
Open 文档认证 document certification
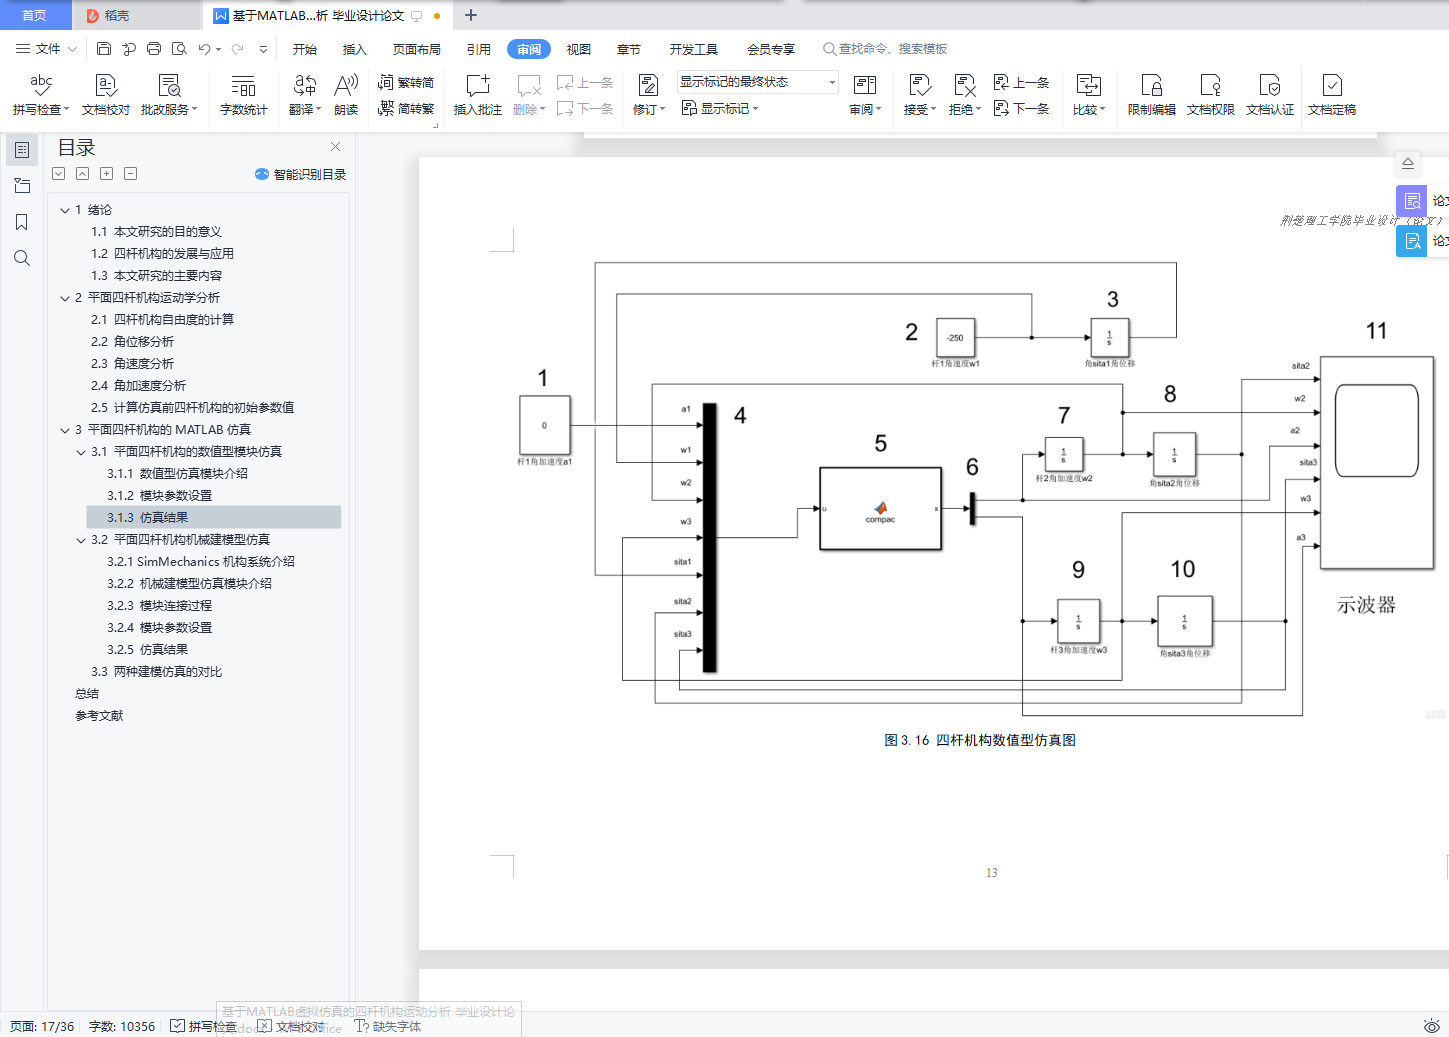(1270, 95)
